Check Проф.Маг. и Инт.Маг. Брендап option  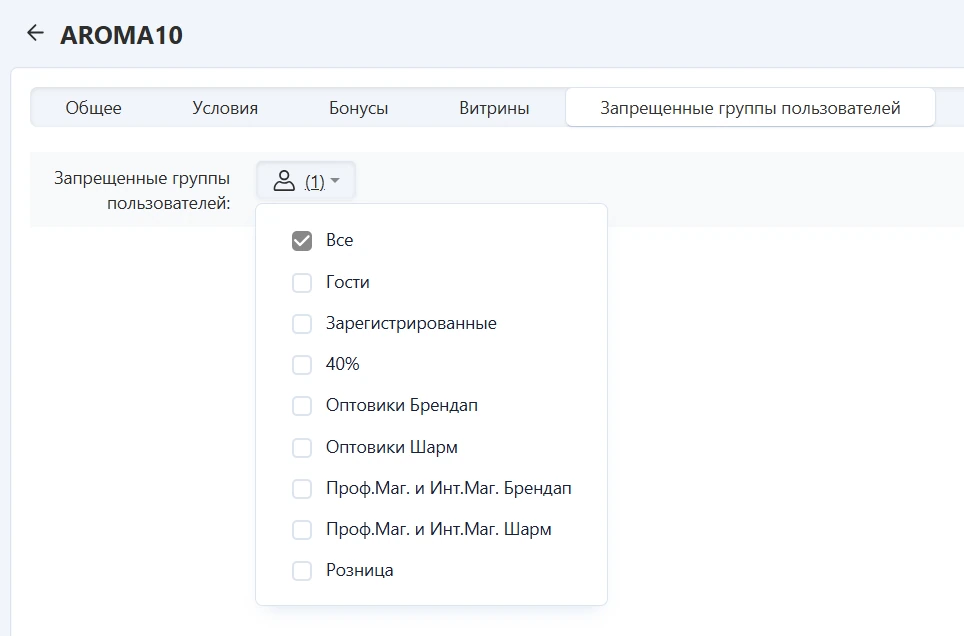pyautogui.click(x=302, y=489)
